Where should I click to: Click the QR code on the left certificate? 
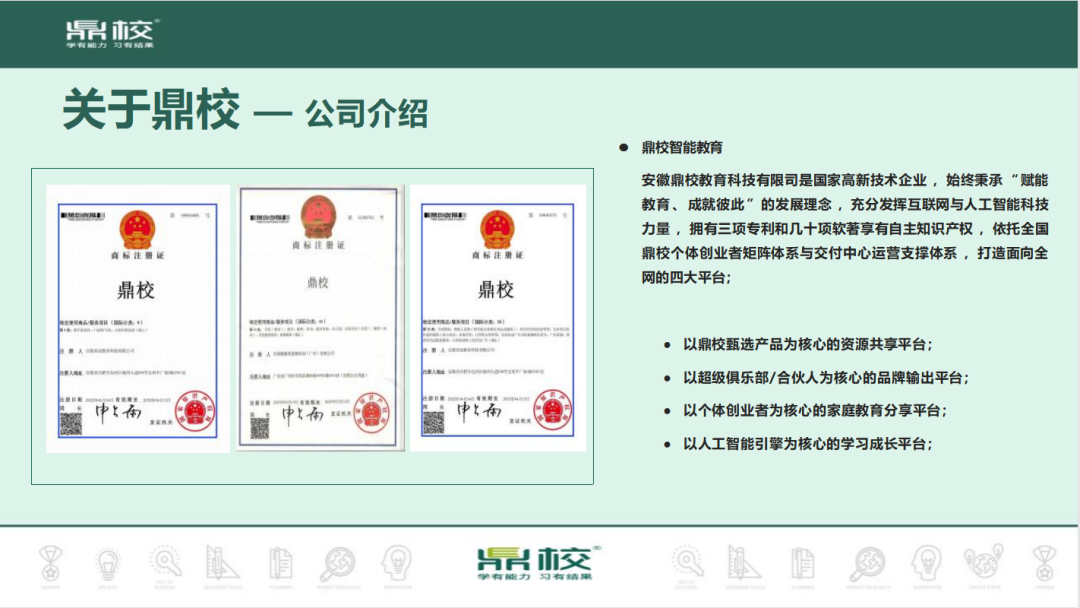pos(71,424)
